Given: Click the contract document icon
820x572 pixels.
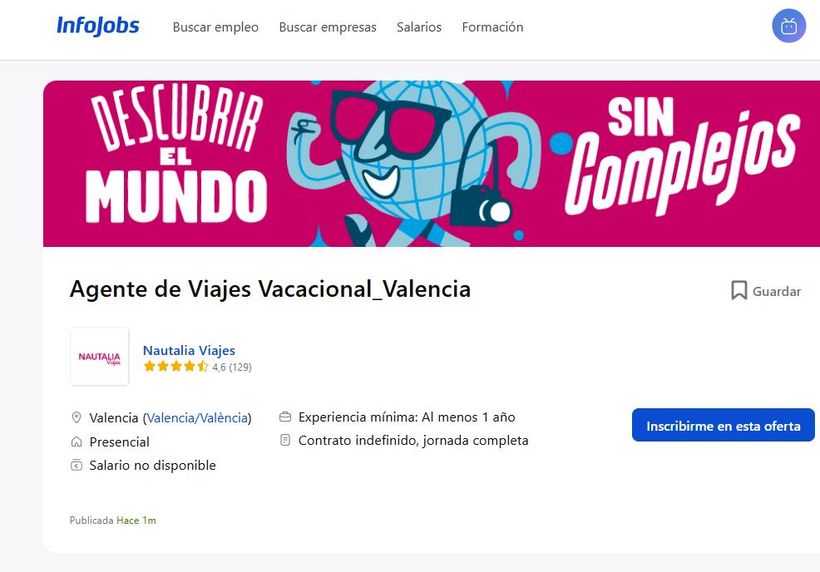Looking at the screenshot, I should pos(285,440).
